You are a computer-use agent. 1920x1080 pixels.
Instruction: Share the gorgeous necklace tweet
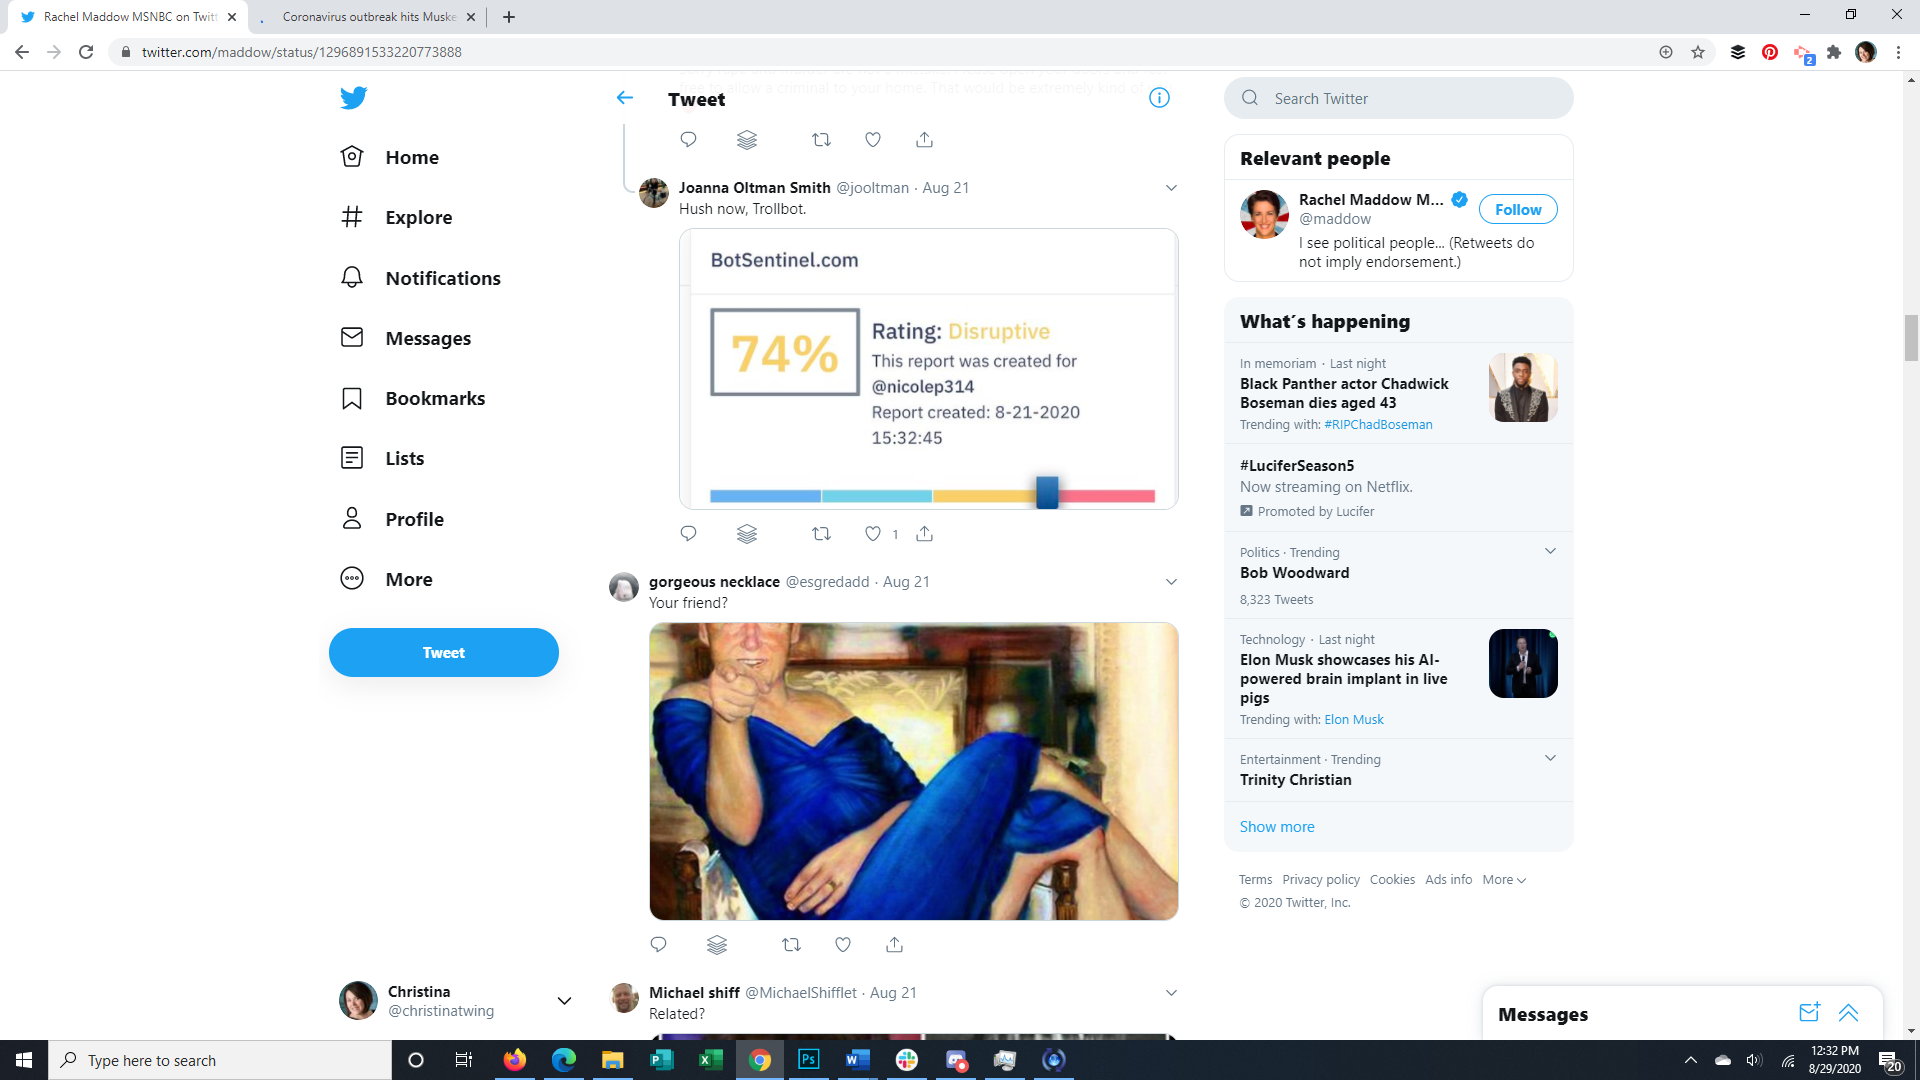[x=894, y=944]
